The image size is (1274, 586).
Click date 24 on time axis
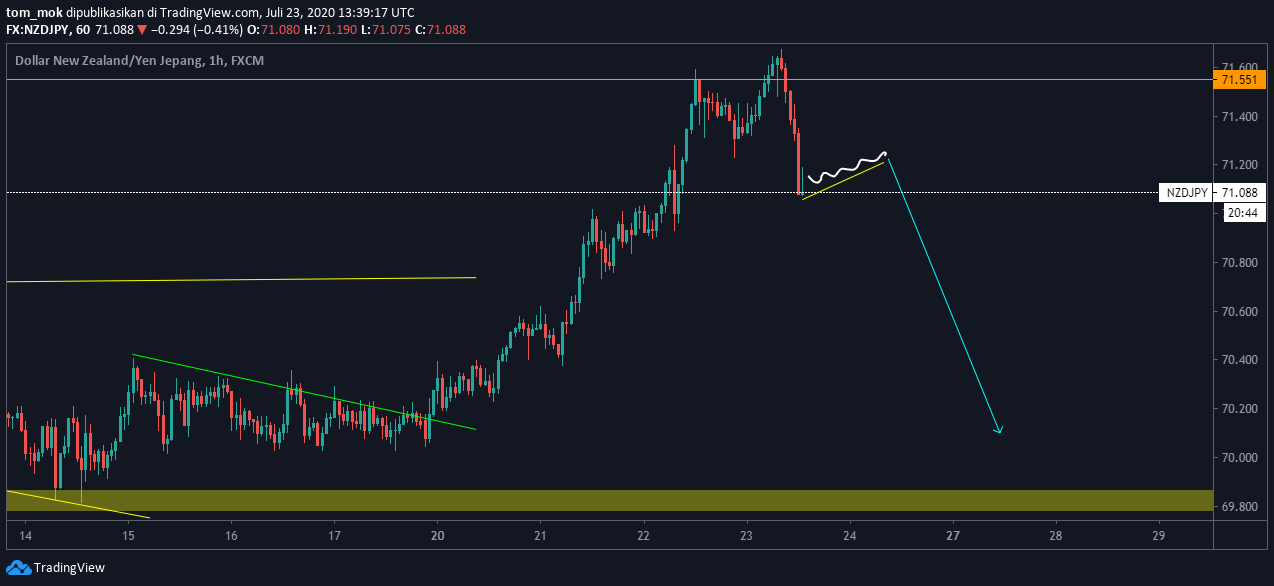tap(850, 535)
